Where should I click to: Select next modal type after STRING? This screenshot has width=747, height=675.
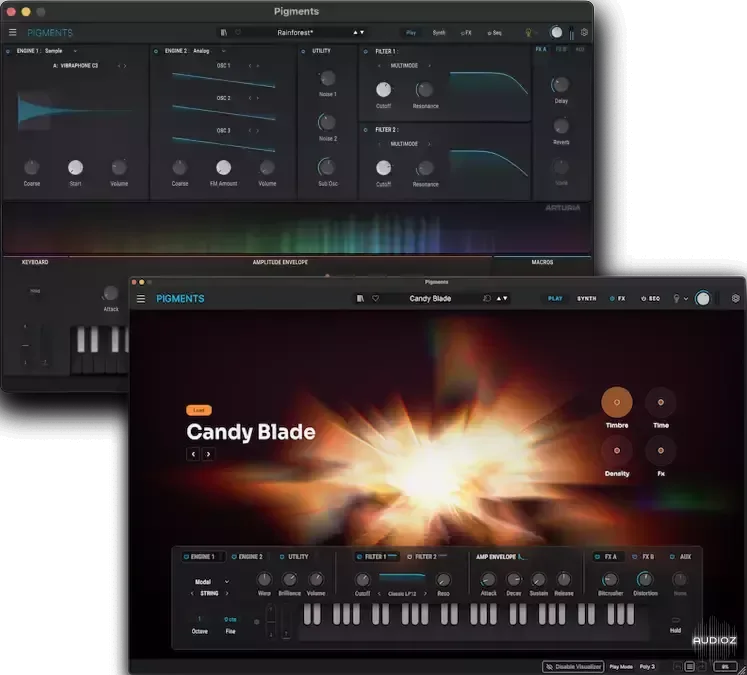pyautogui.click(x=227, y=593)
